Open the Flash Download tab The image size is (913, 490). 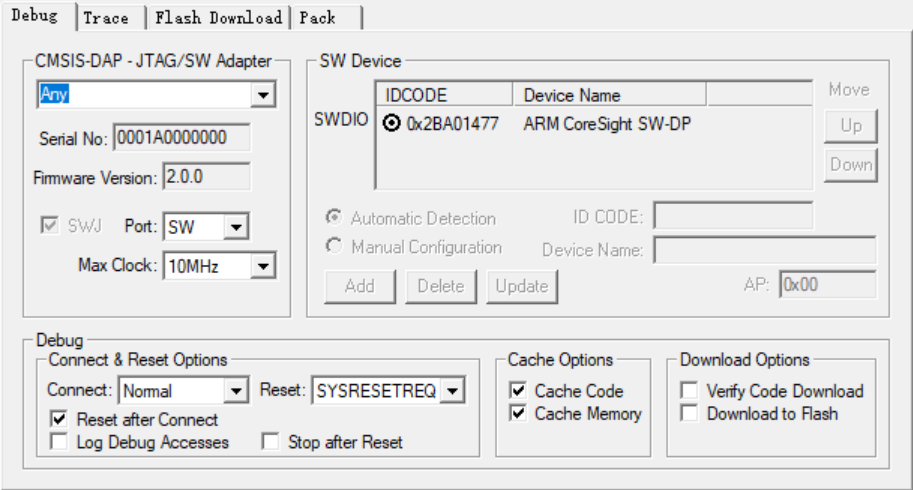point(218,17)
